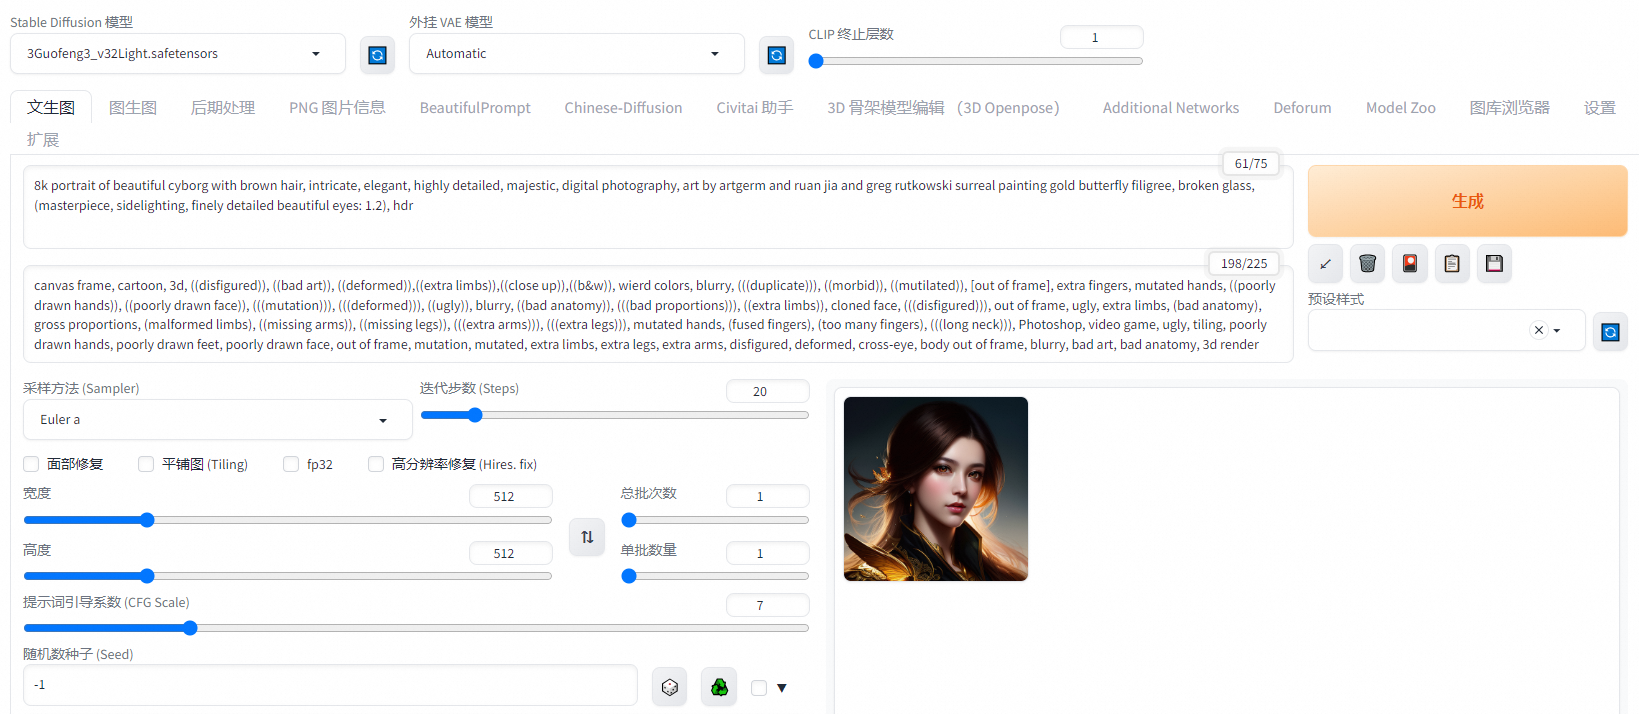Open the Model Zoo tab

[1401, 108]
